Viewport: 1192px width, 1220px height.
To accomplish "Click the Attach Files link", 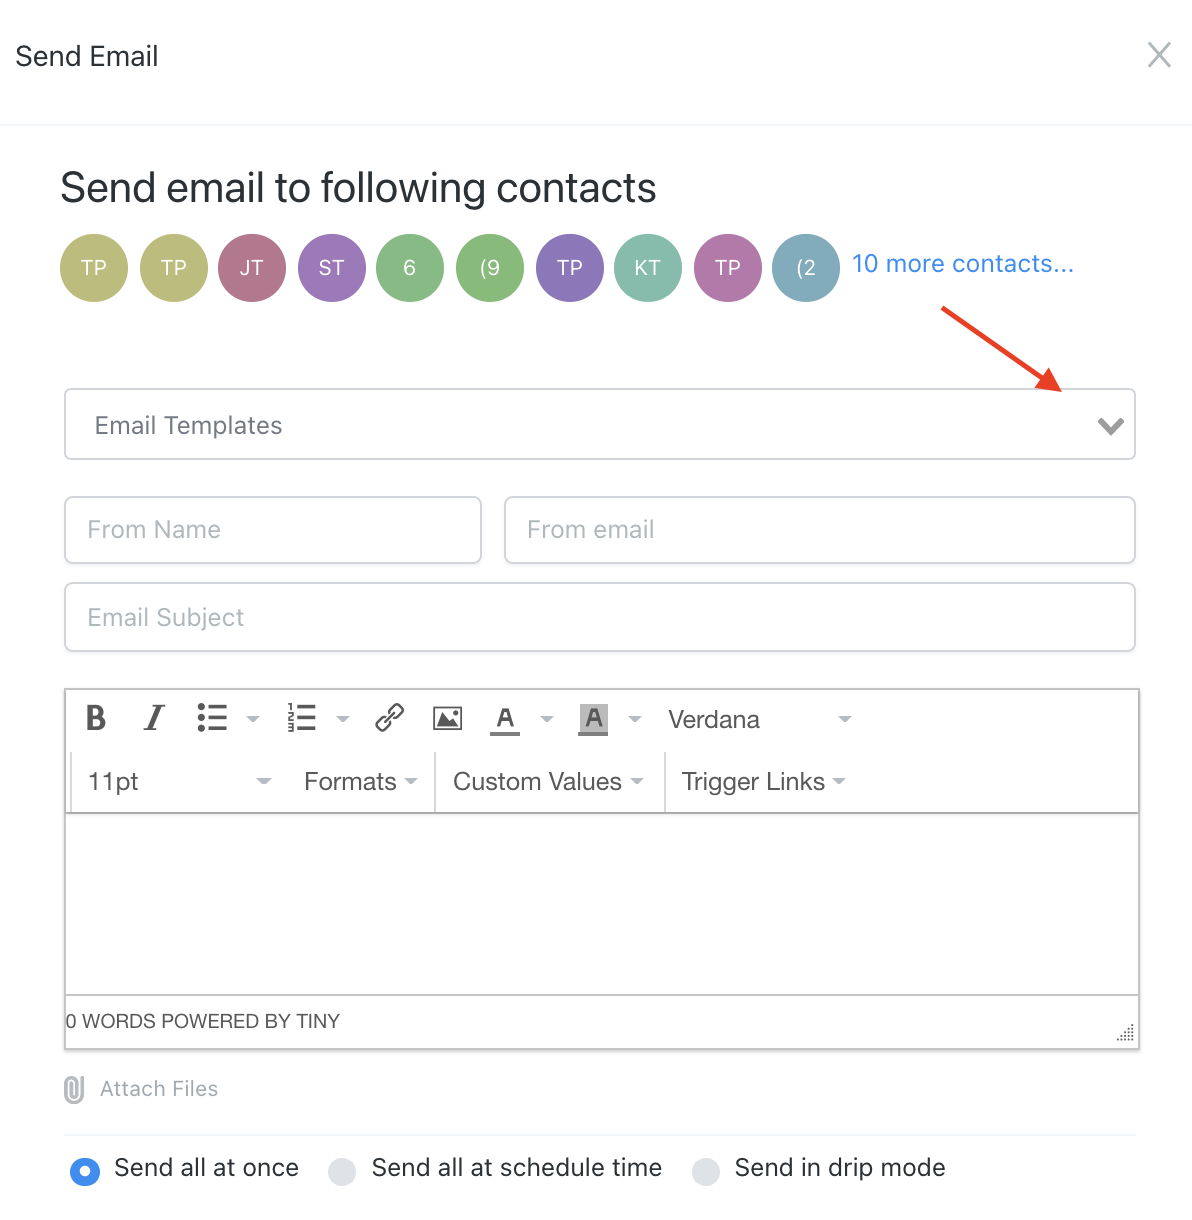I will 159,1089.
